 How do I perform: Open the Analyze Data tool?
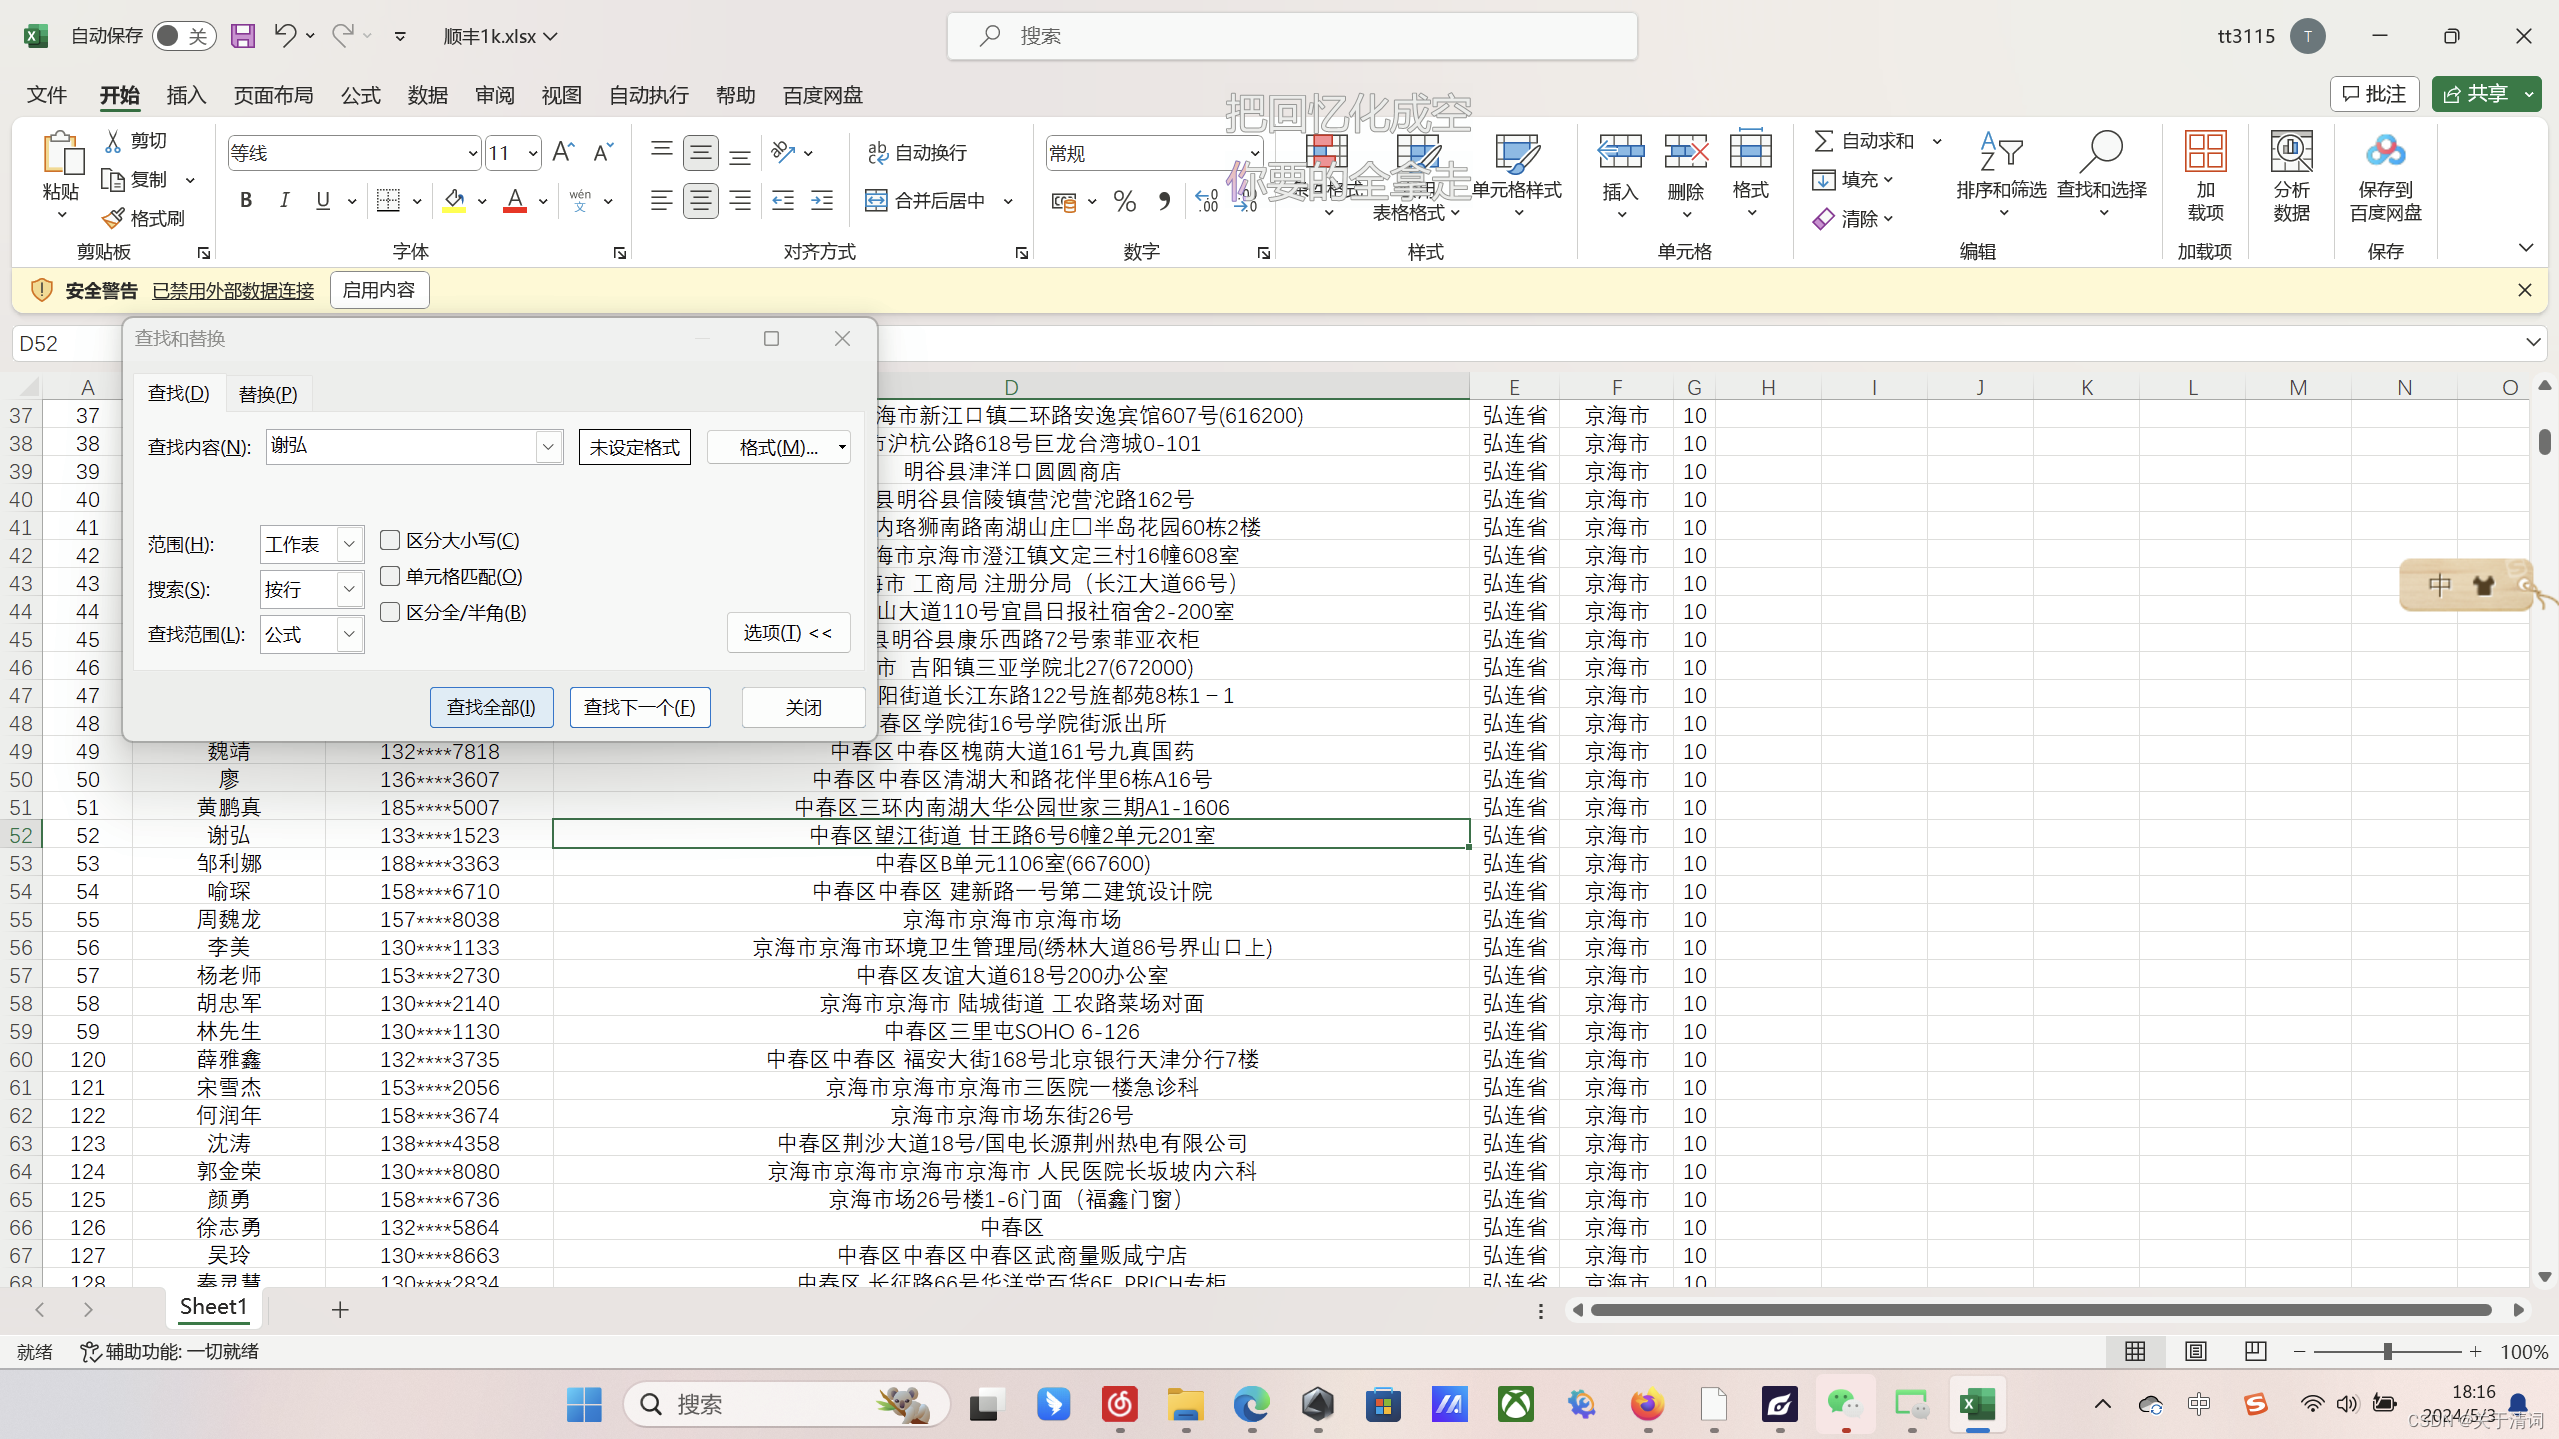(x=2291, y=160)
